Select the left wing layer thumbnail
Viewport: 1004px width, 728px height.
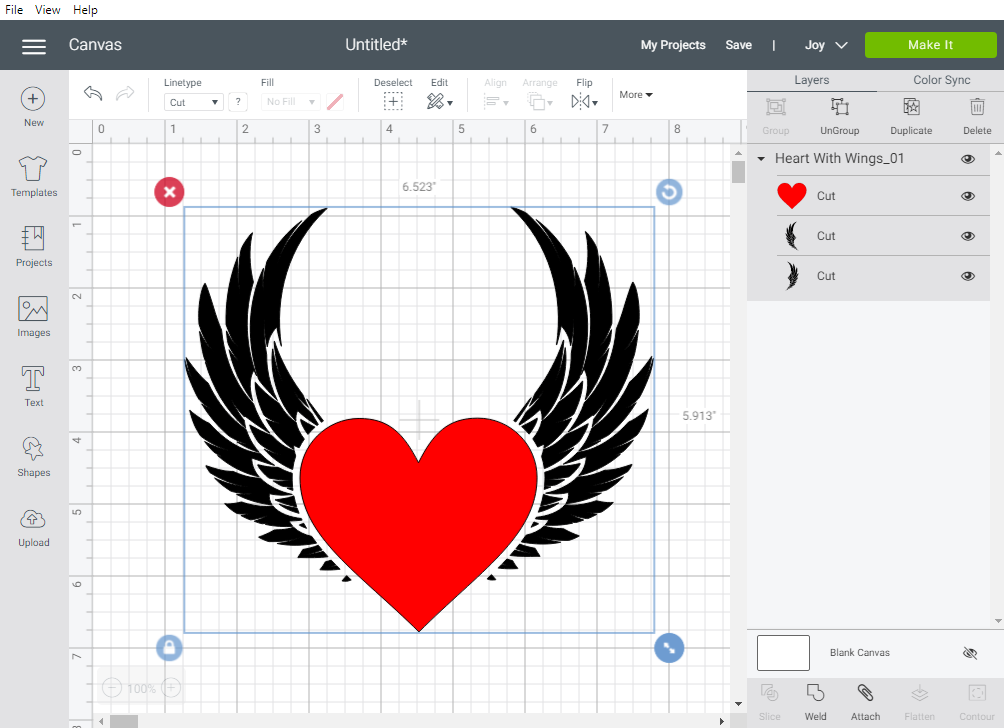coord(791,236)
